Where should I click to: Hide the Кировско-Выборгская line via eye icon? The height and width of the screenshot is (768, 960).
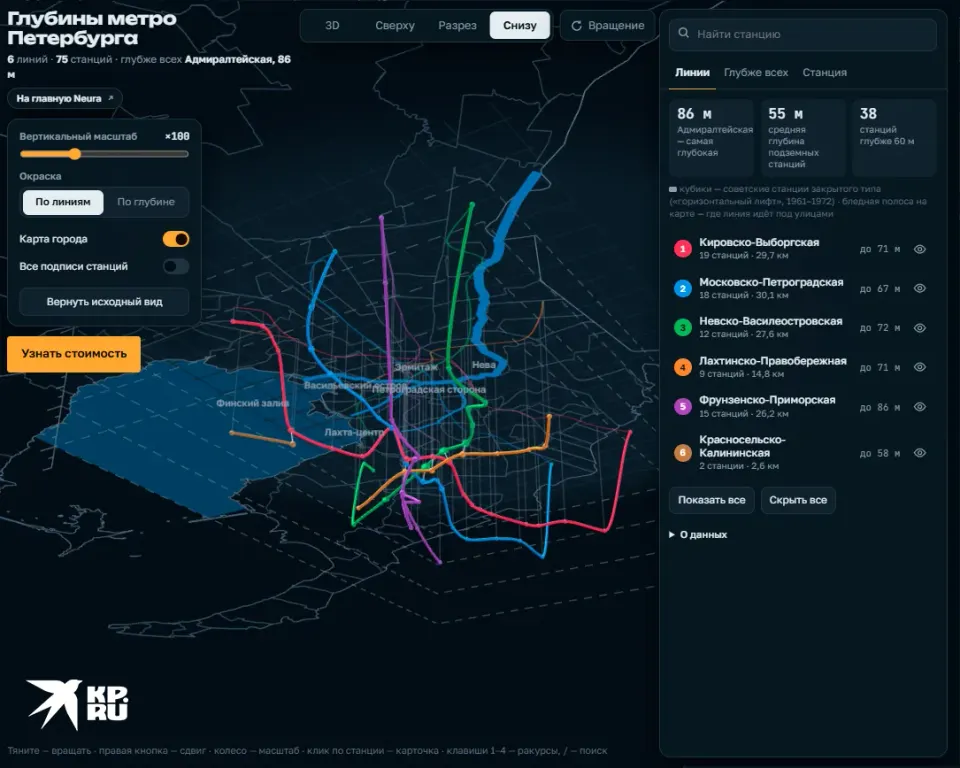pyautogui.click(x=920, y=249)
